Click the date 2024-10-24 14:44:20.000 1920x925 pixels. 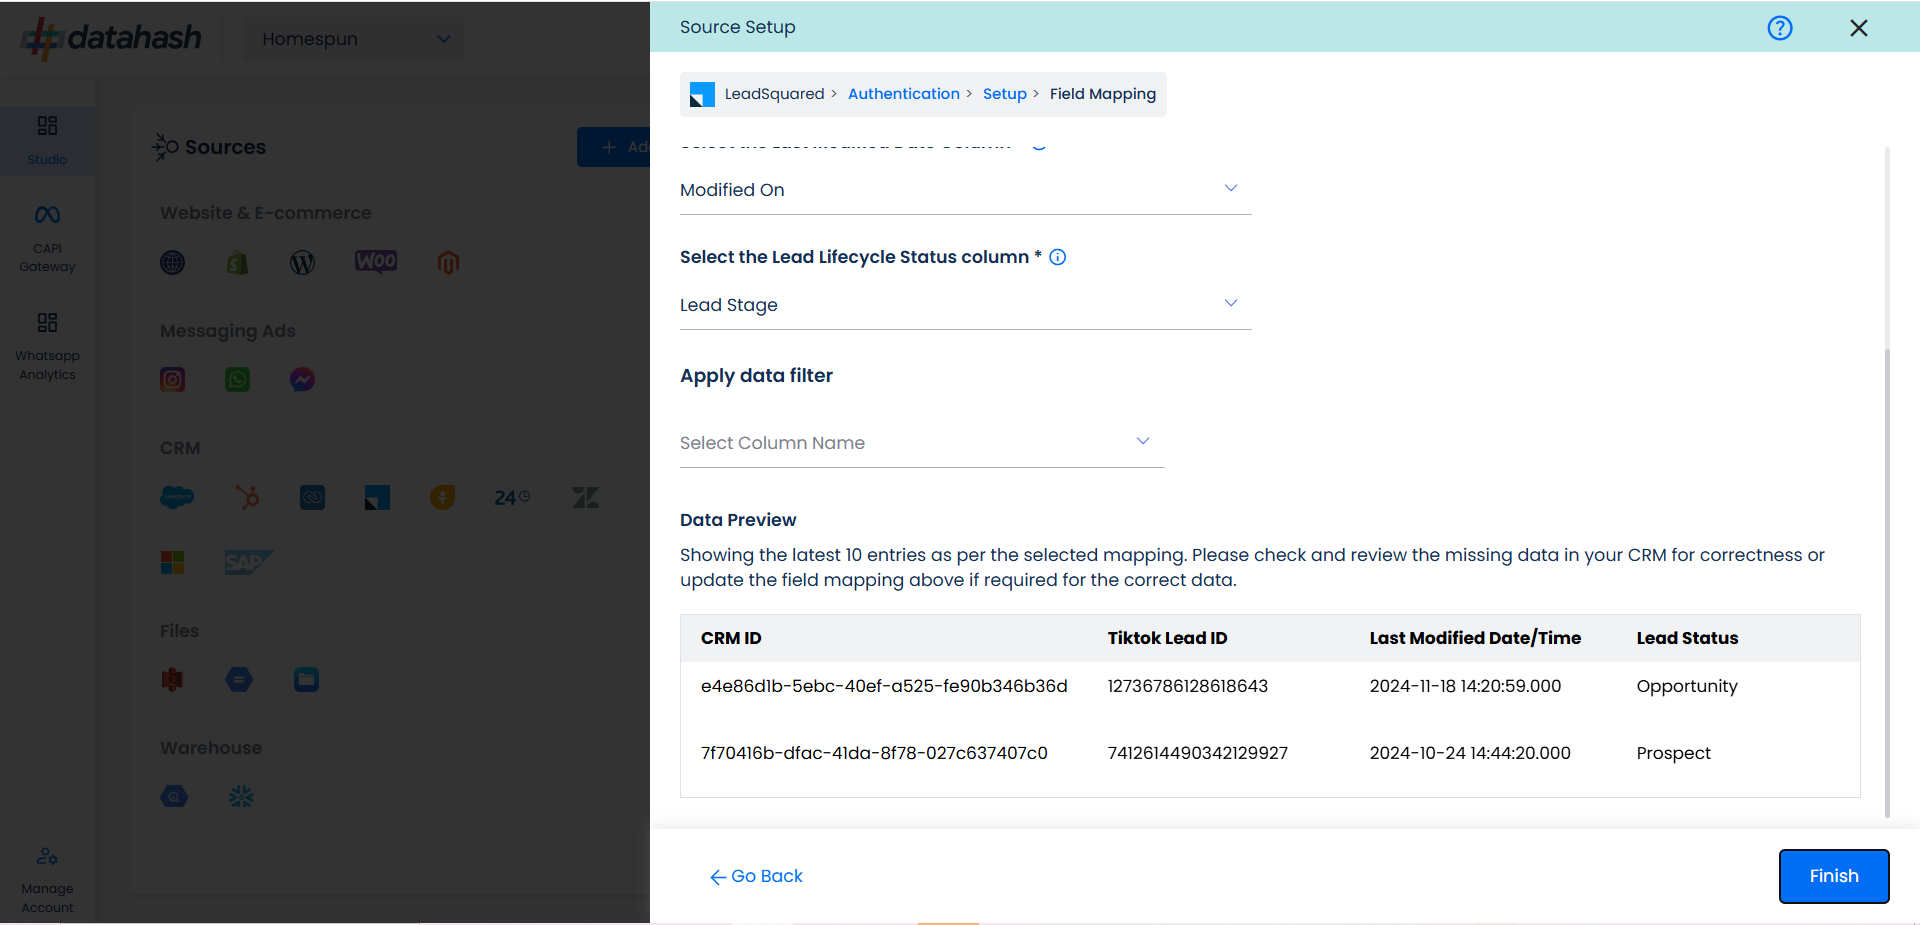[1470, 753]
